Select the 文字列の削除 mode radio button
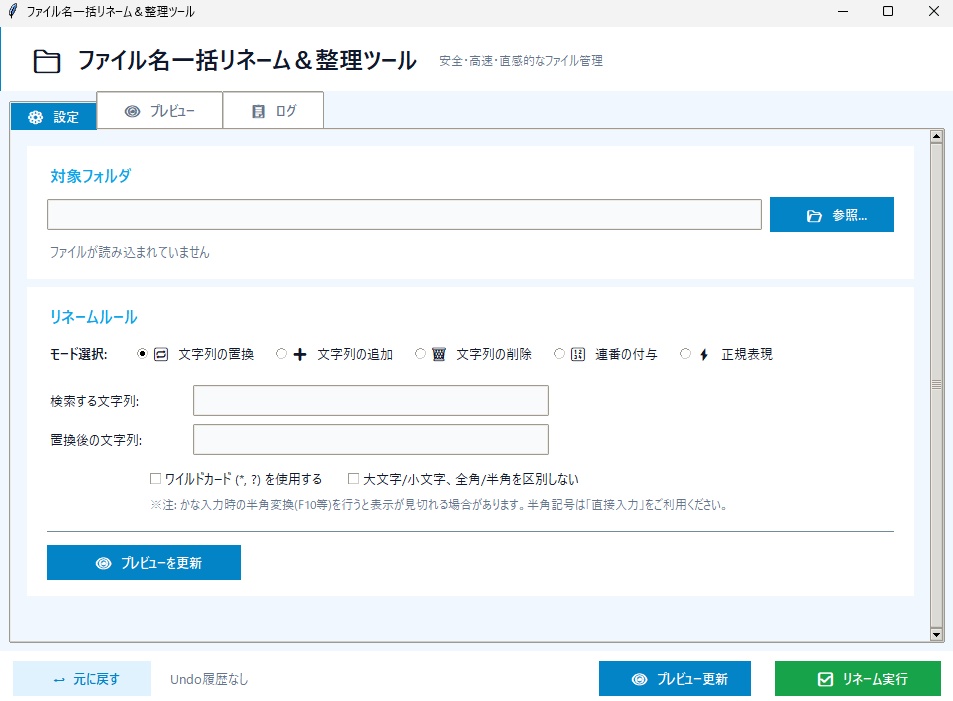This screenshot has width=953, height=701. click(x=420, y=353)
